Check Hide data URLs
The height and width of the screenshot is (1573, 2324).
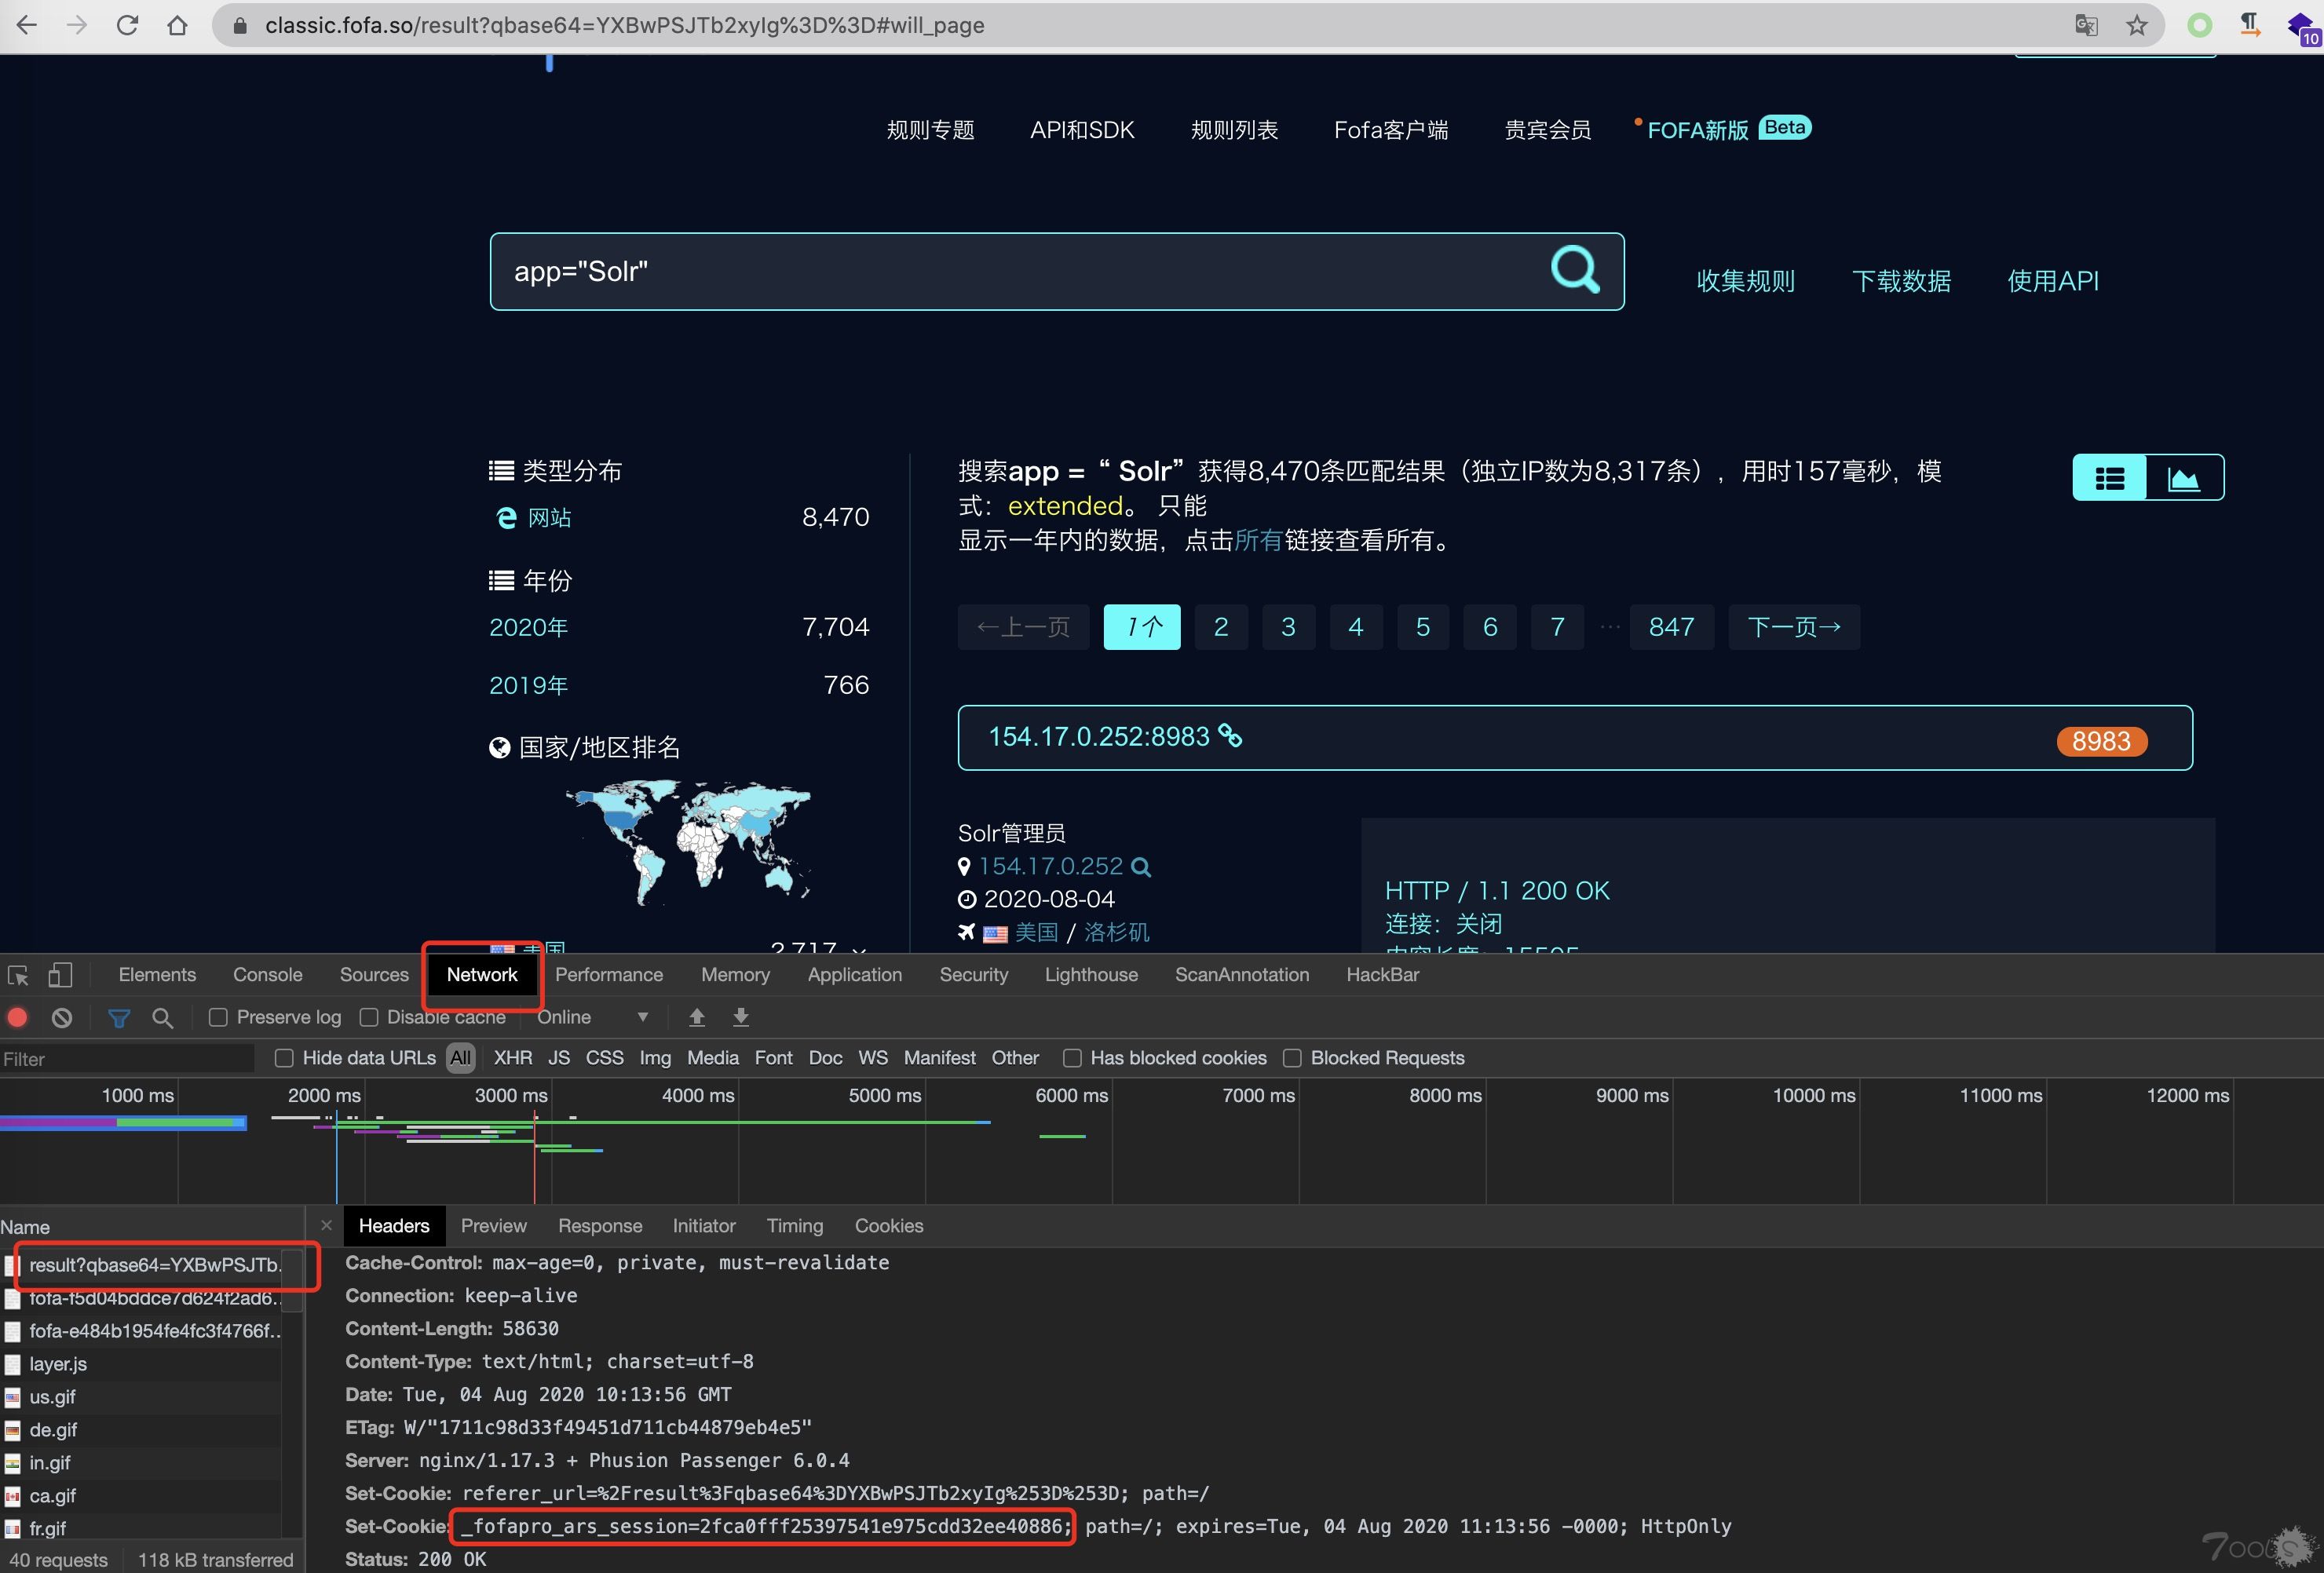[284, 1058]
